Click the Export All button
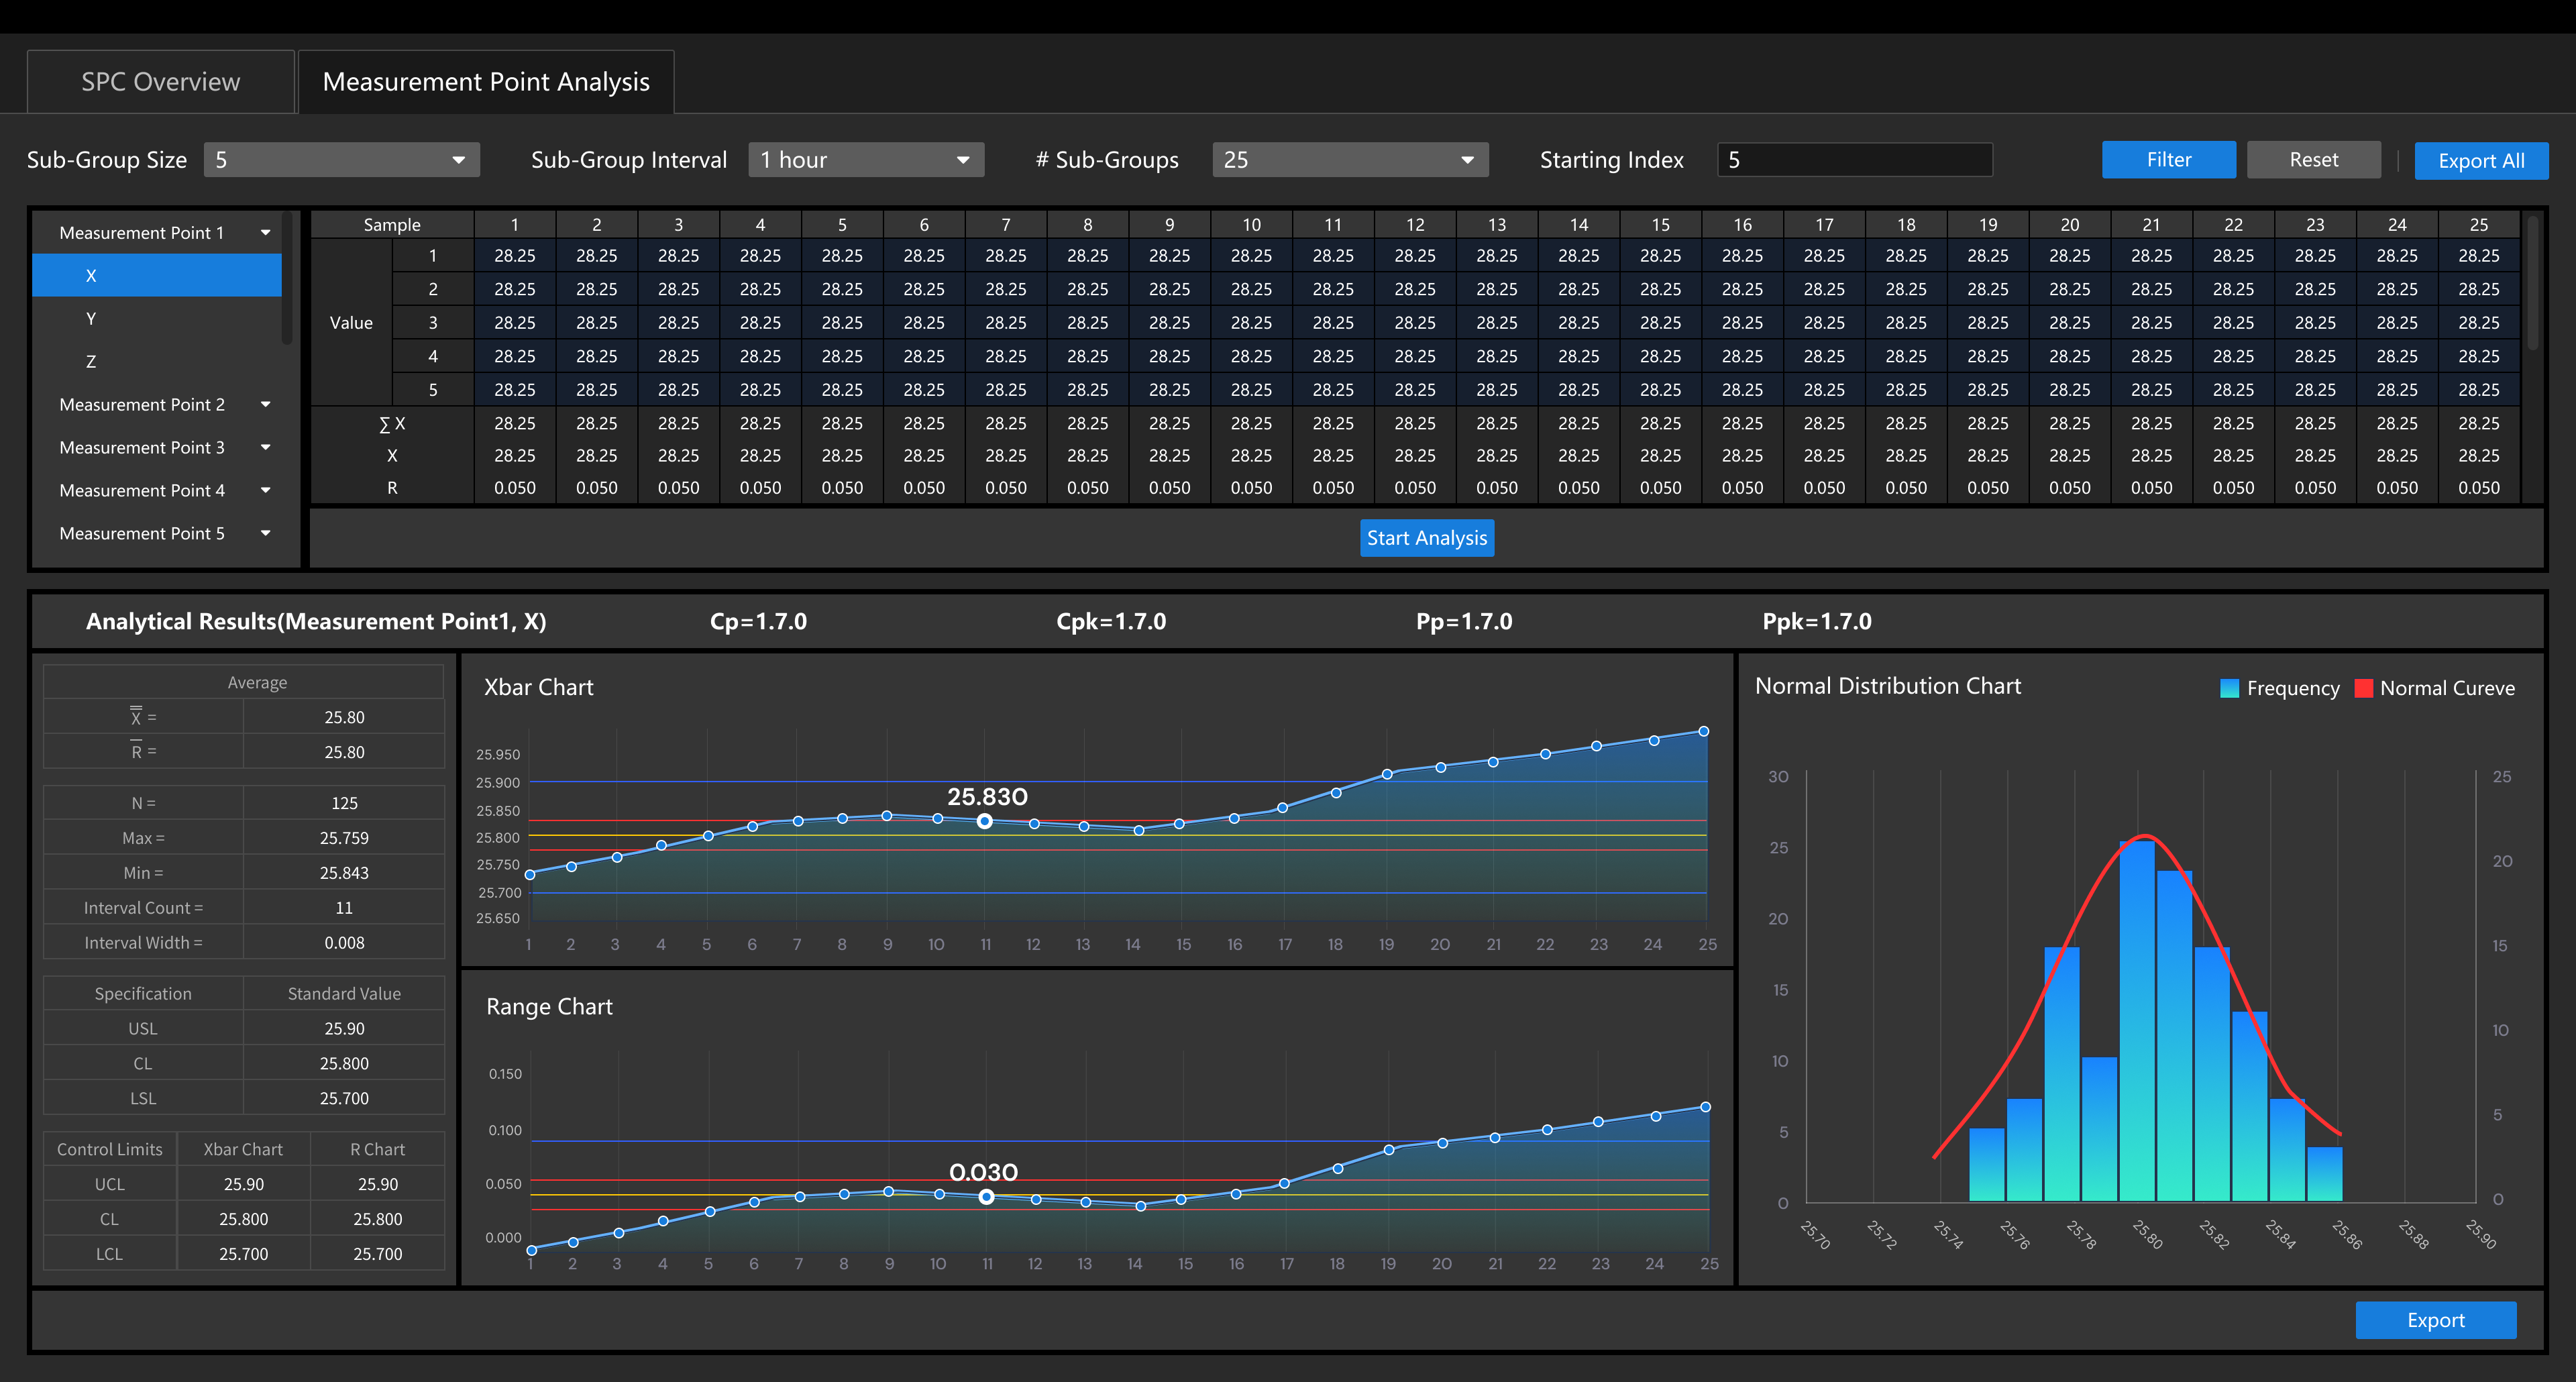The image size is (2576, 1382). (x=2480, y=161)
